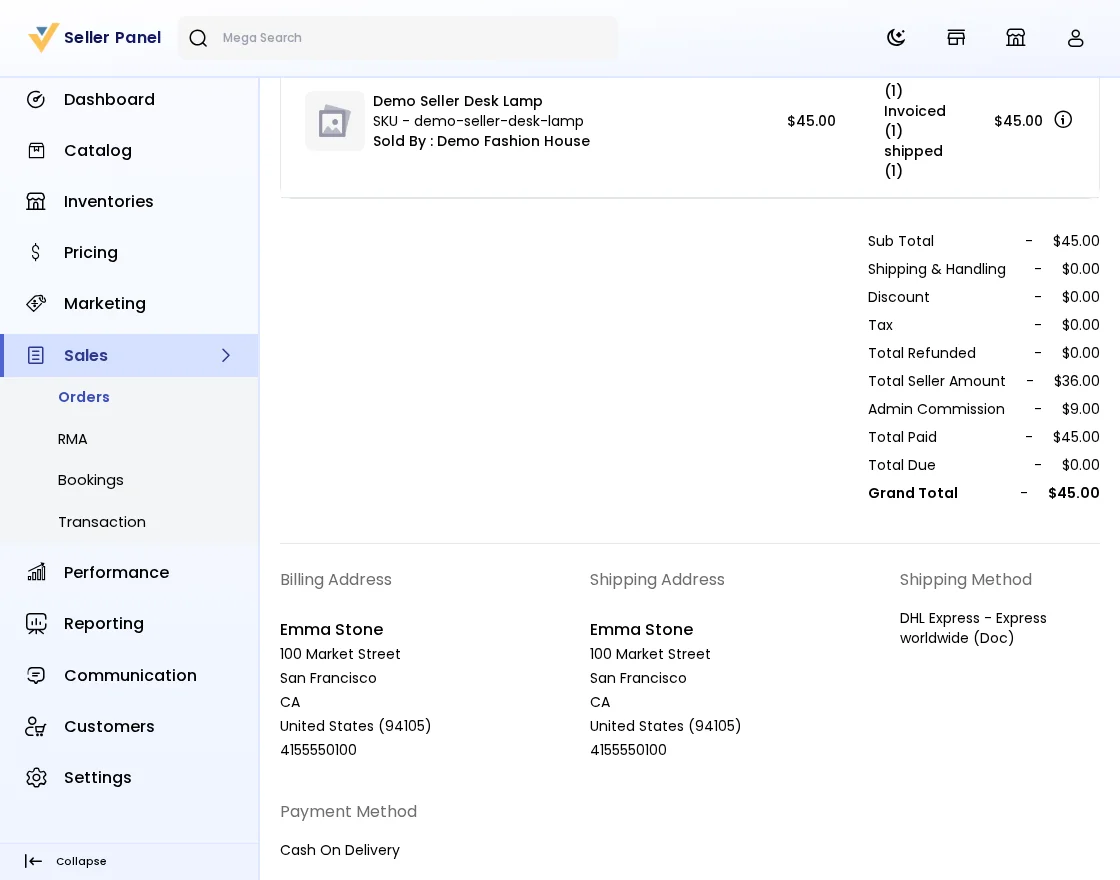Focus the Mega Search input field
Viewport: 1120px width, 880px height.
point(398,38)
